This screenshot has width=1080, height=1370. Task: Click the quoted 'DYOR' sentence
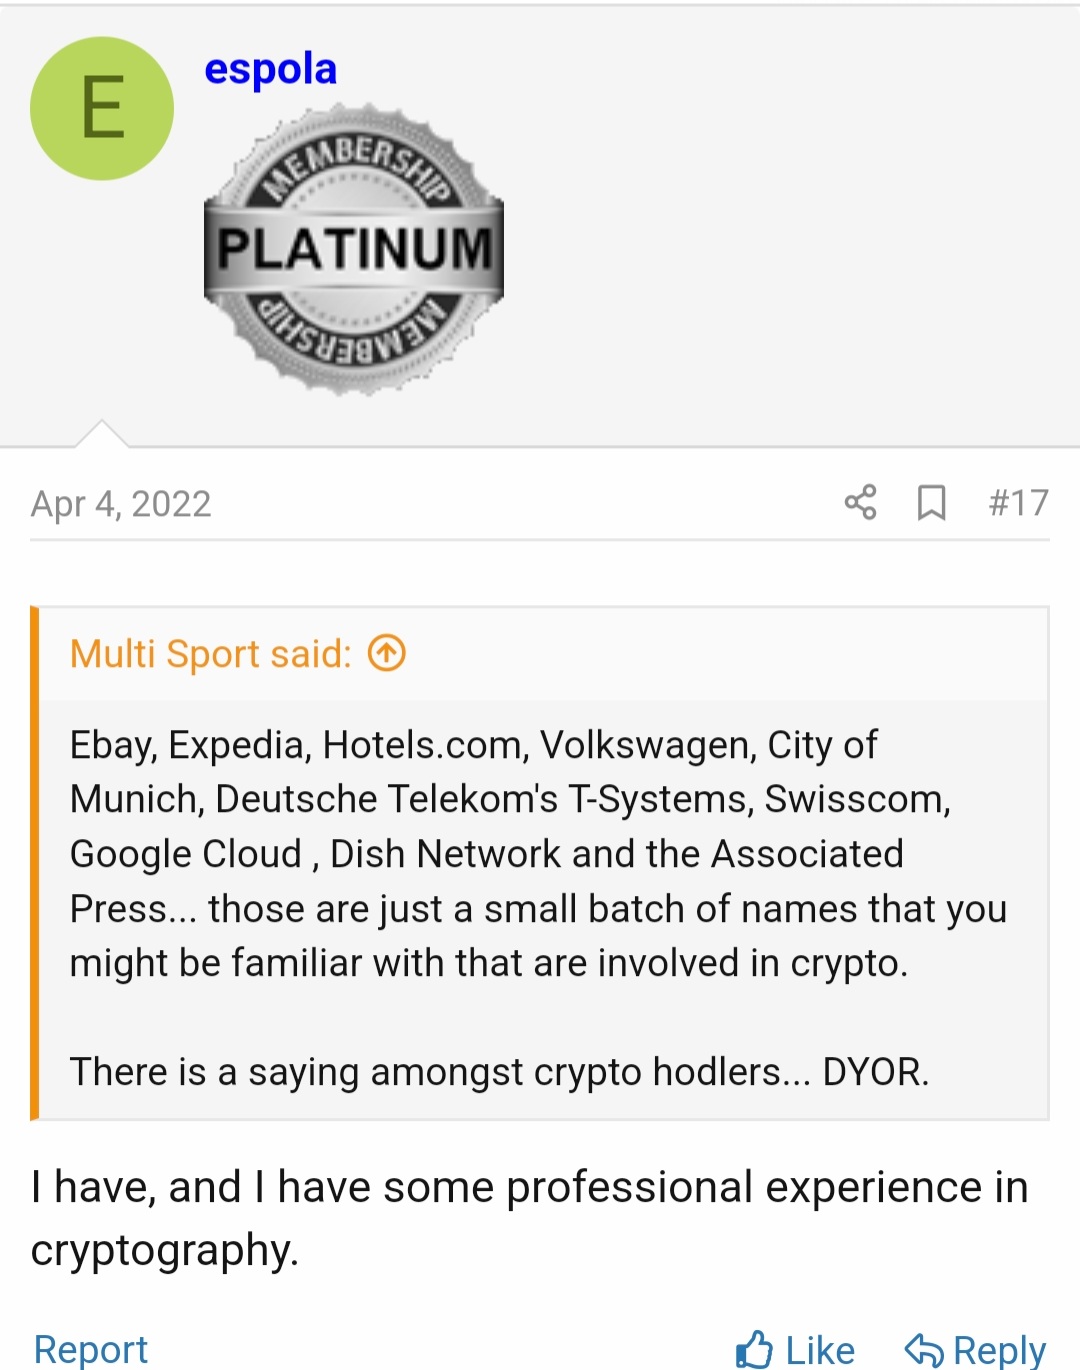coord(499,1072)
